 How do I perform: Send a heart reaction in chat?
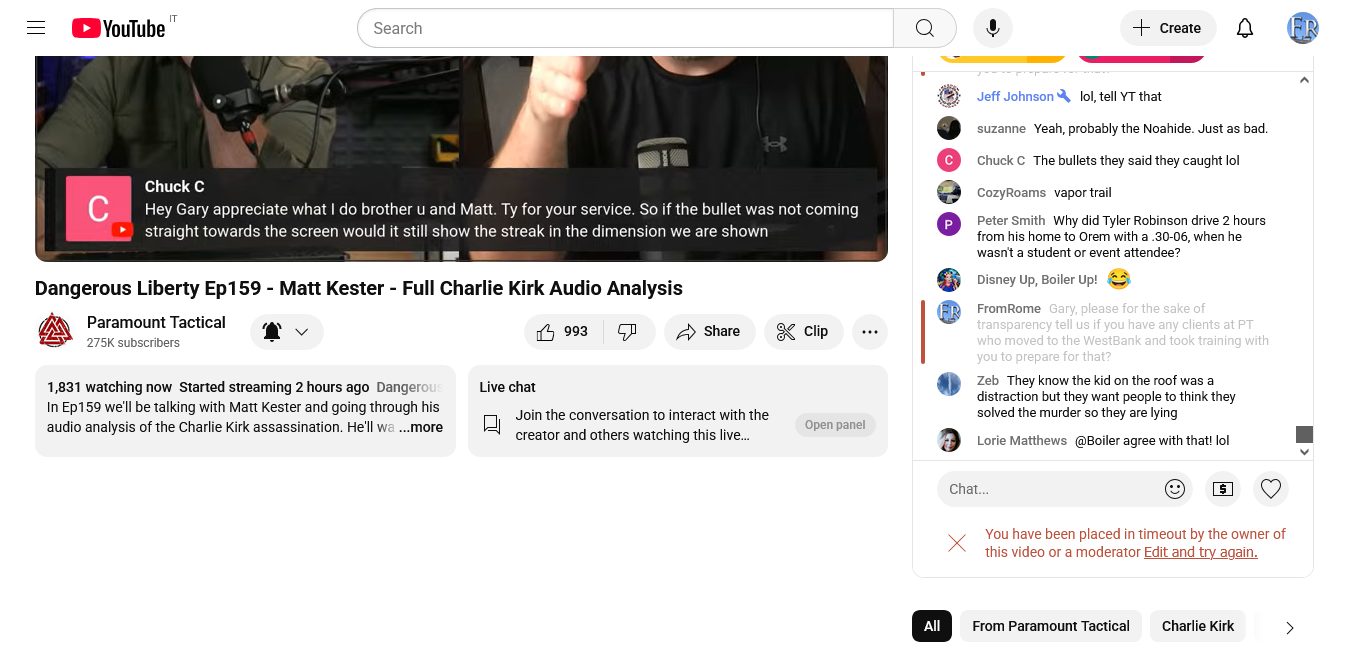click(x=1270, y=489)
